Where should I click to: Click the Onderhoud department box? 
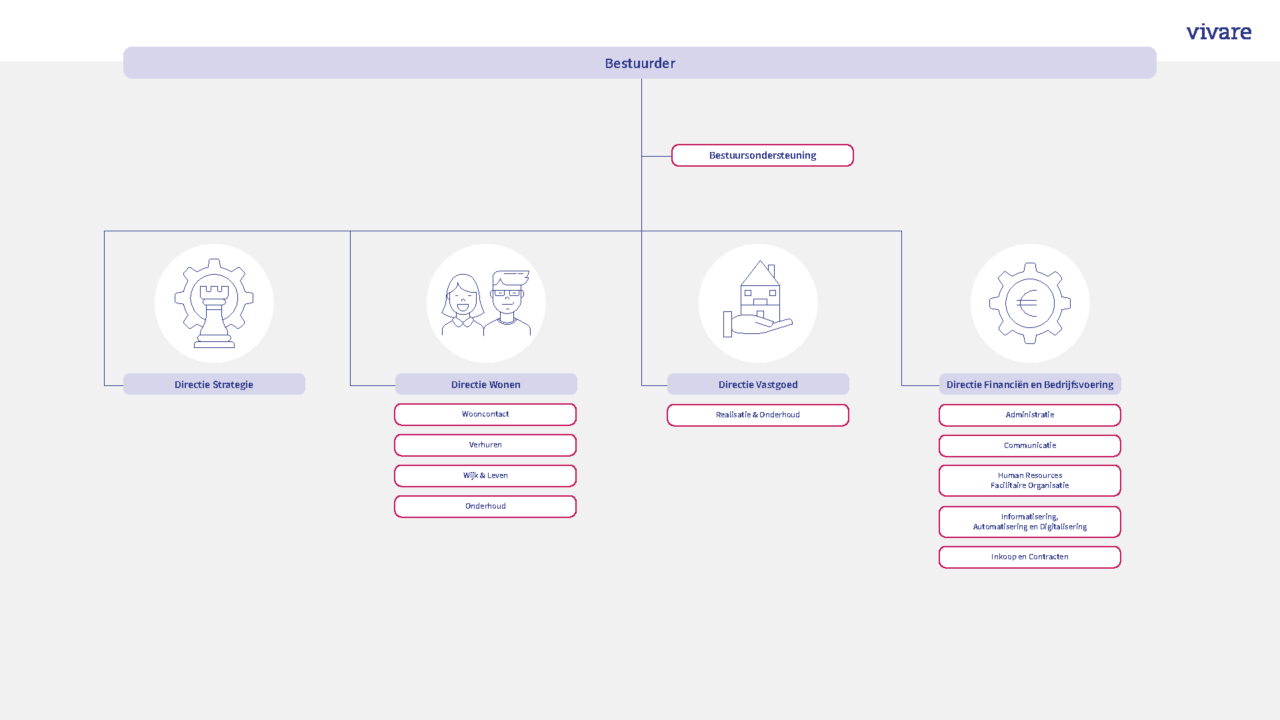485,506
